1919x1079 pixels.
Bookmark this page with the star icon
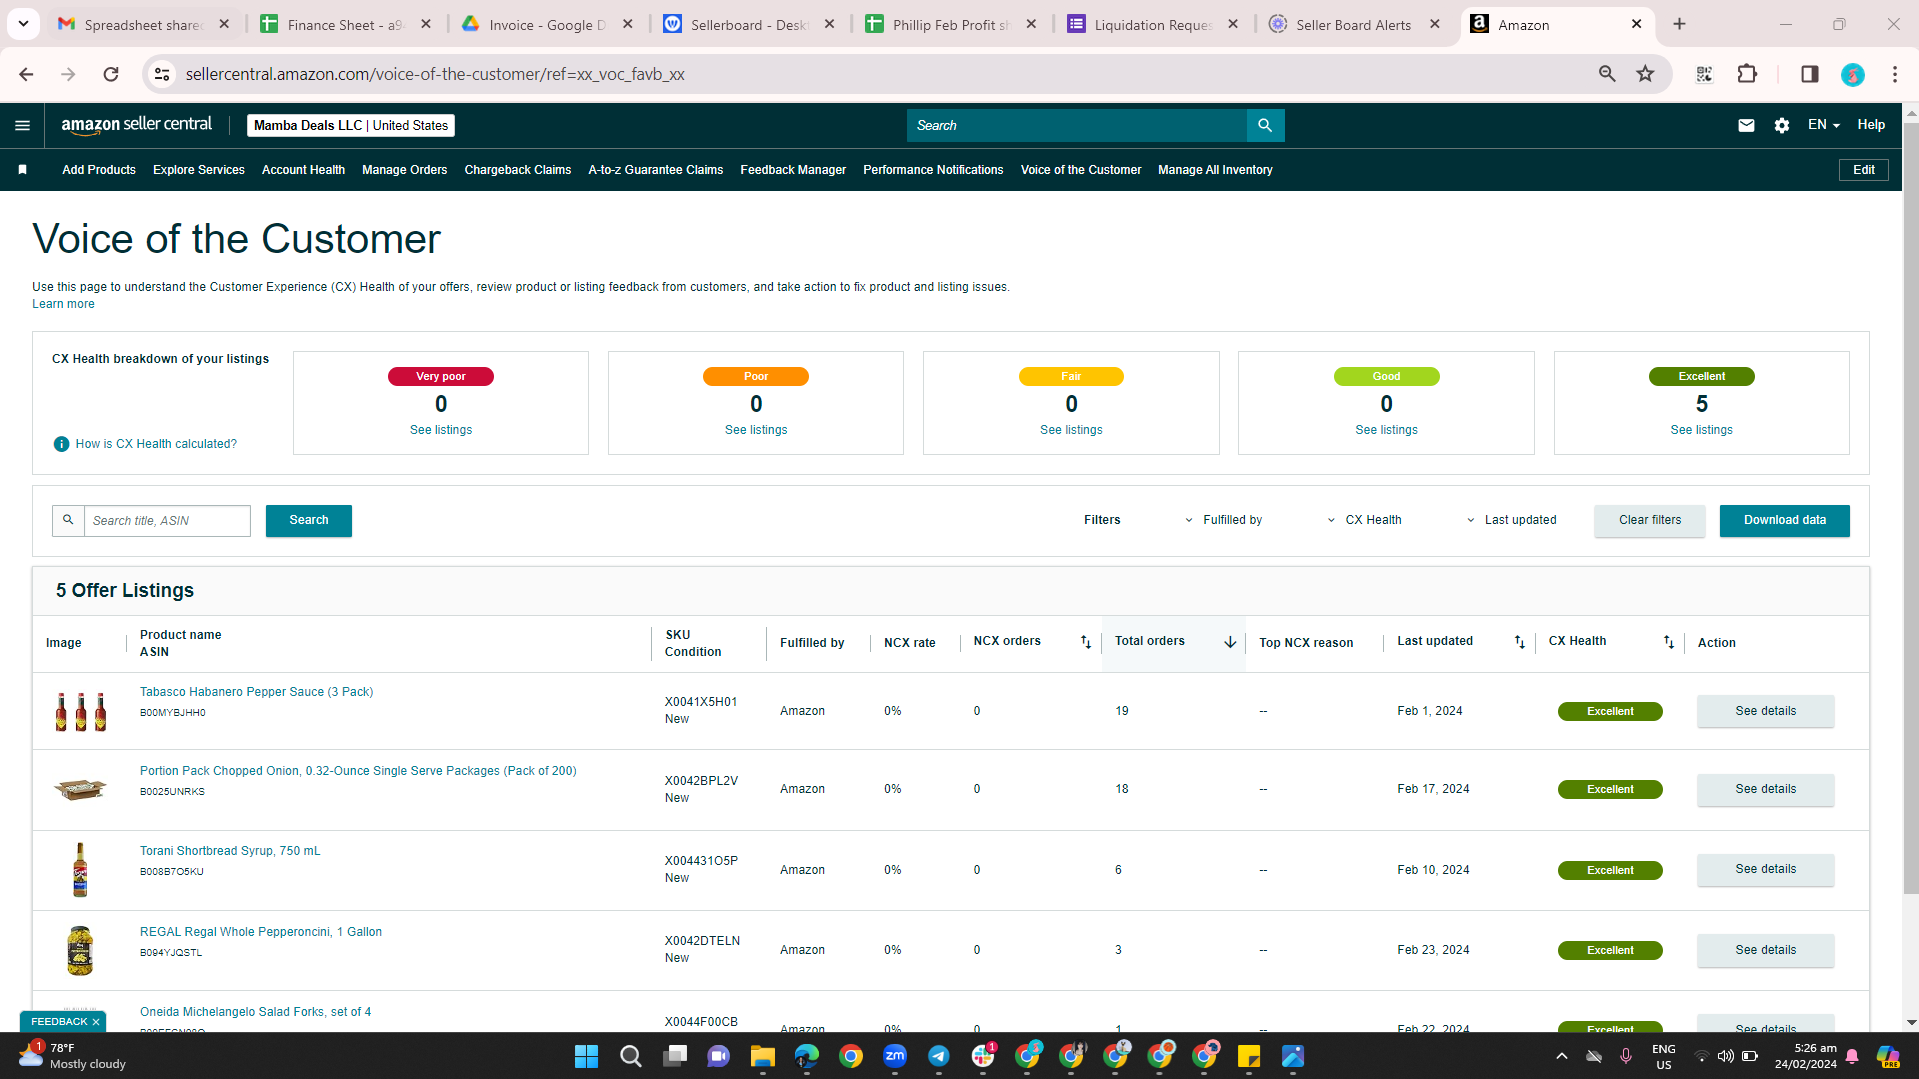coord(1645,74)
